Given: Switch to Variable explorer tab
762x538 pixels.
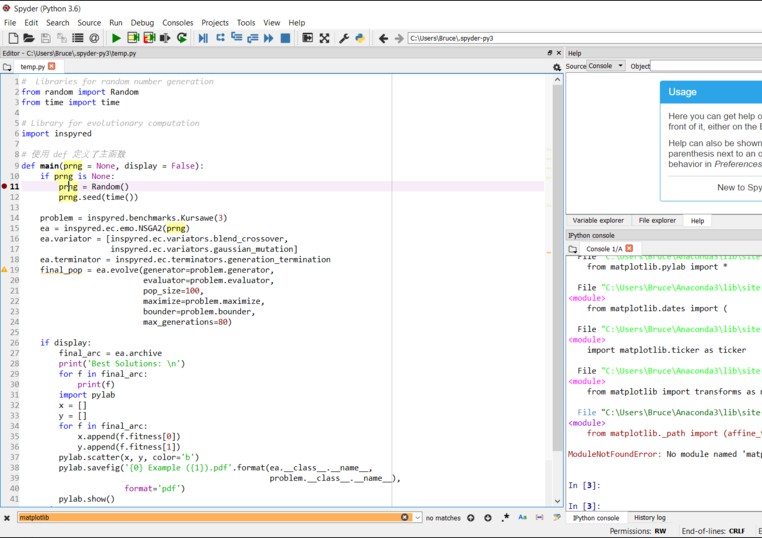Looking at the screenshot, I should (x=598, y=220).
